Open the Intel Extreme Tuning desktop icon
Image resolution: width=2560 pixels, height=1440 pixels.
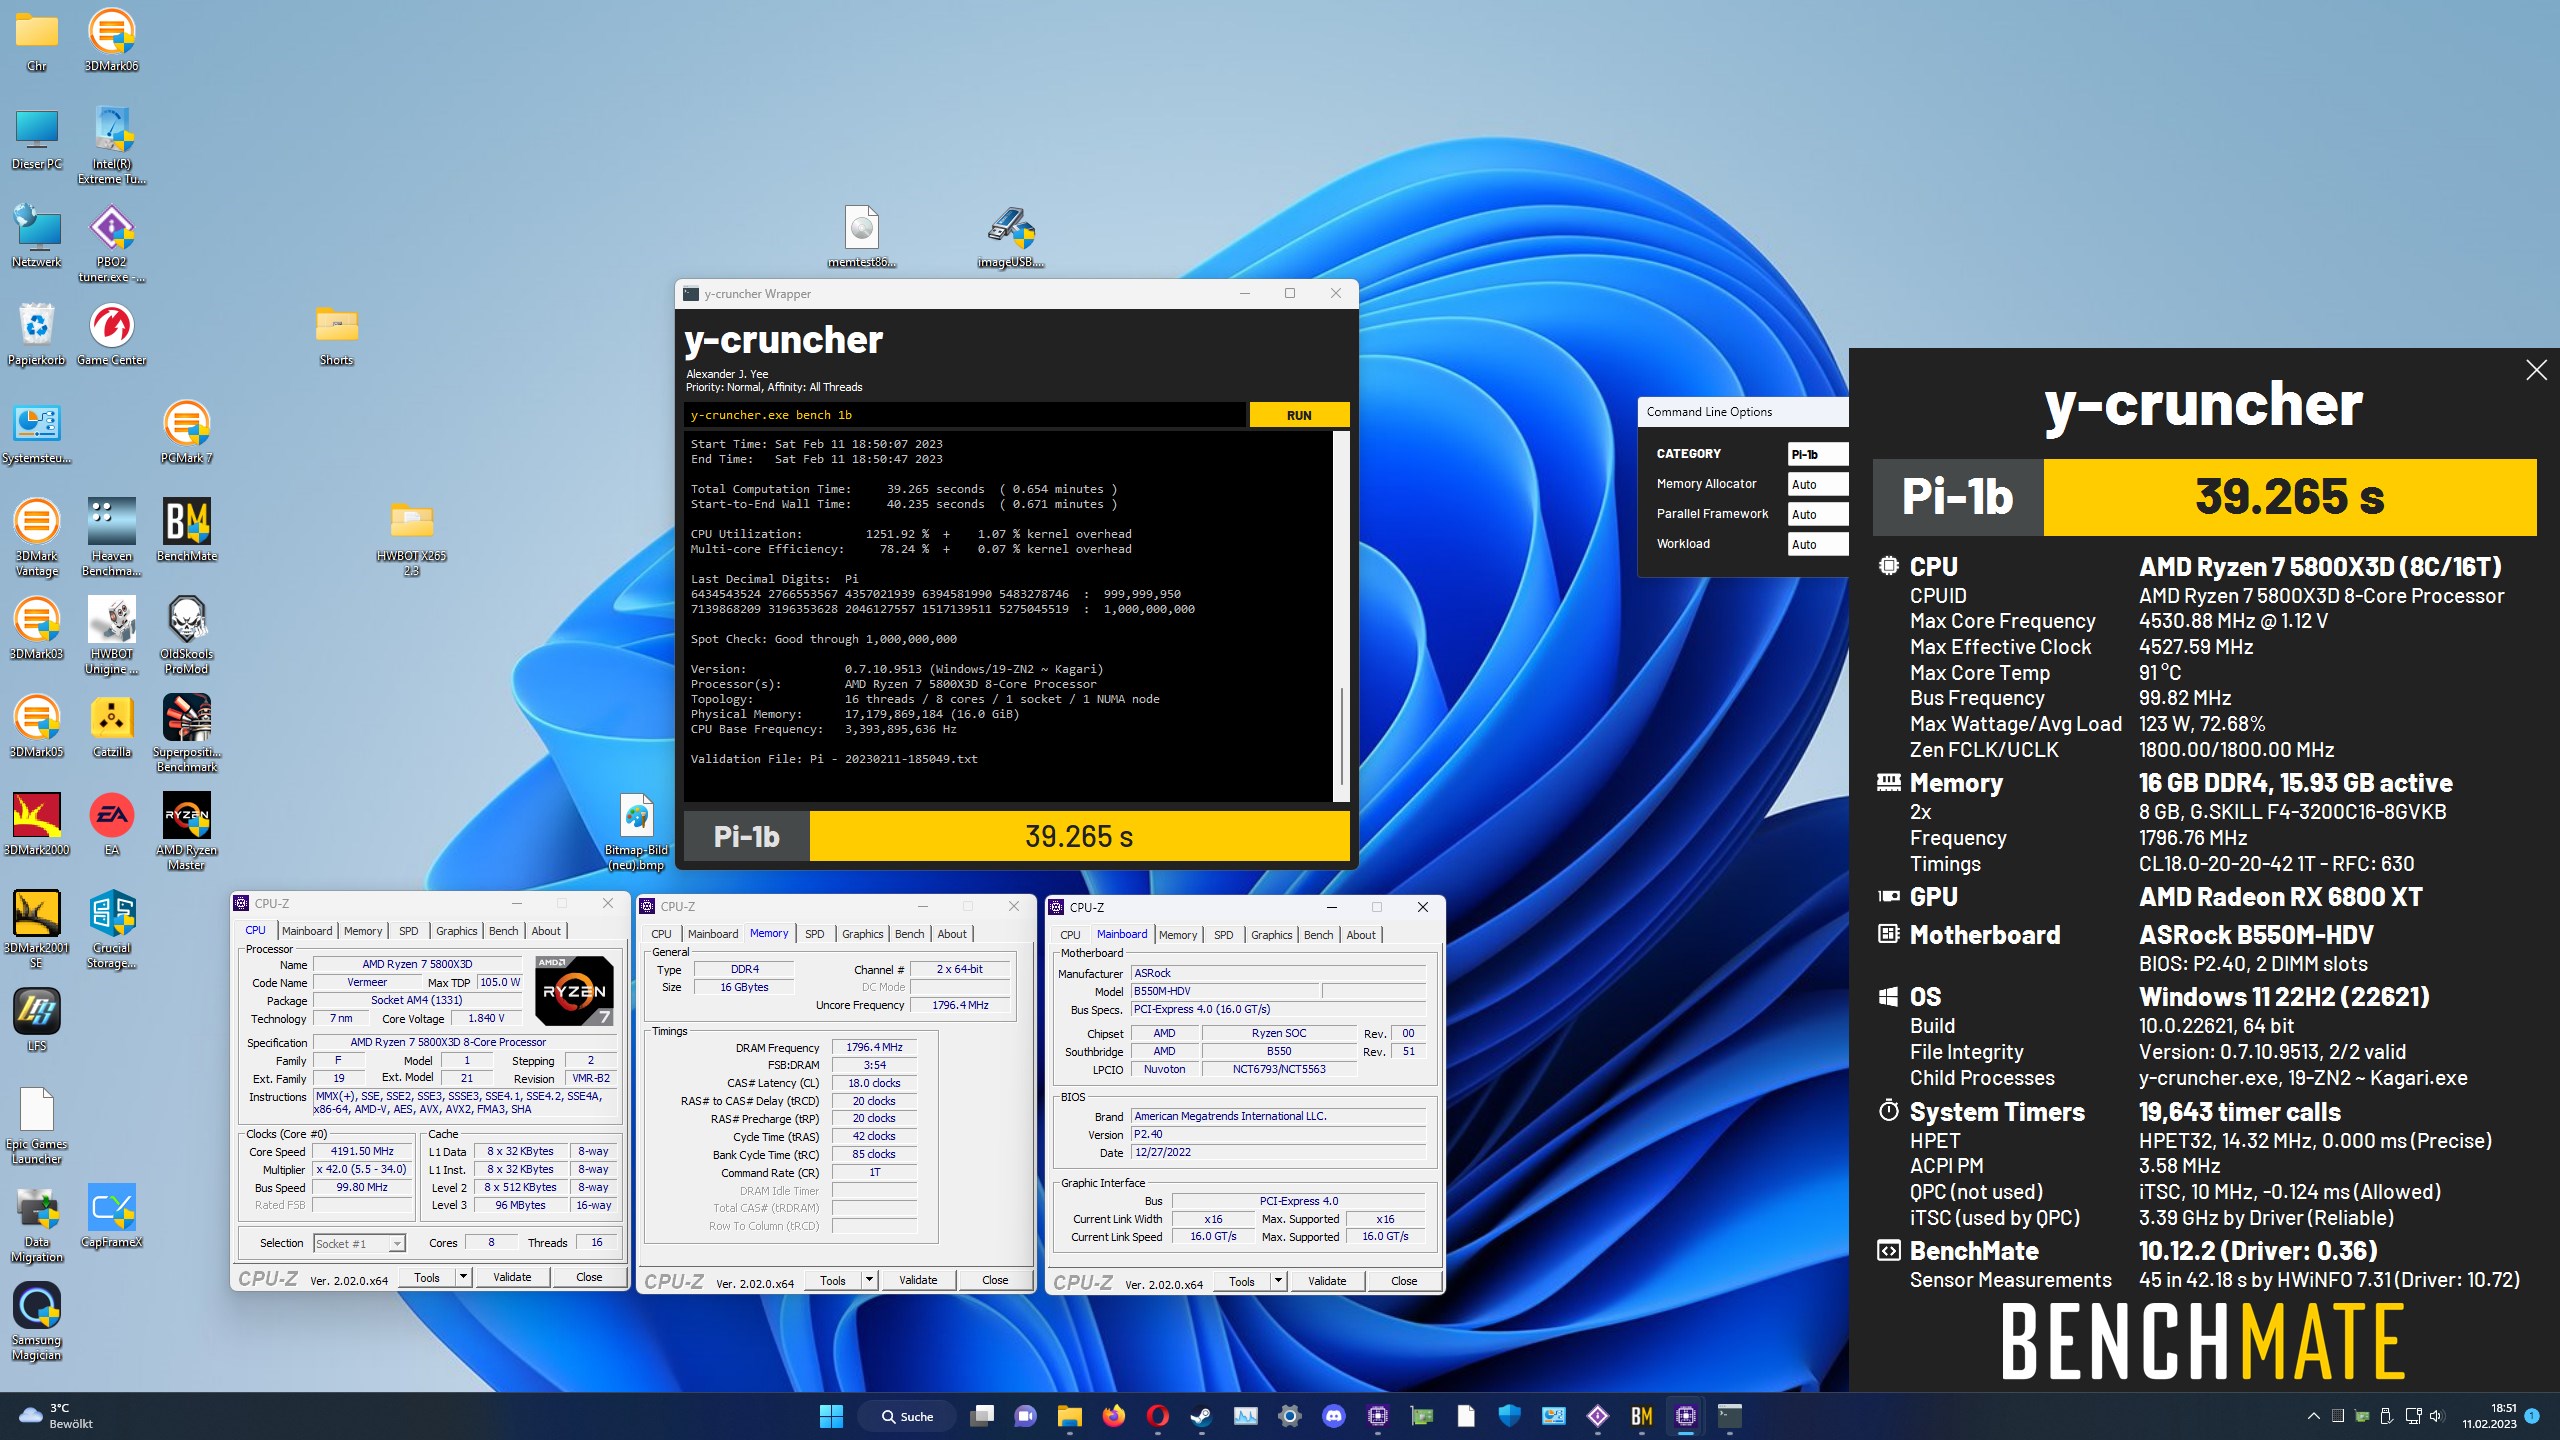[x=111, y=144]
